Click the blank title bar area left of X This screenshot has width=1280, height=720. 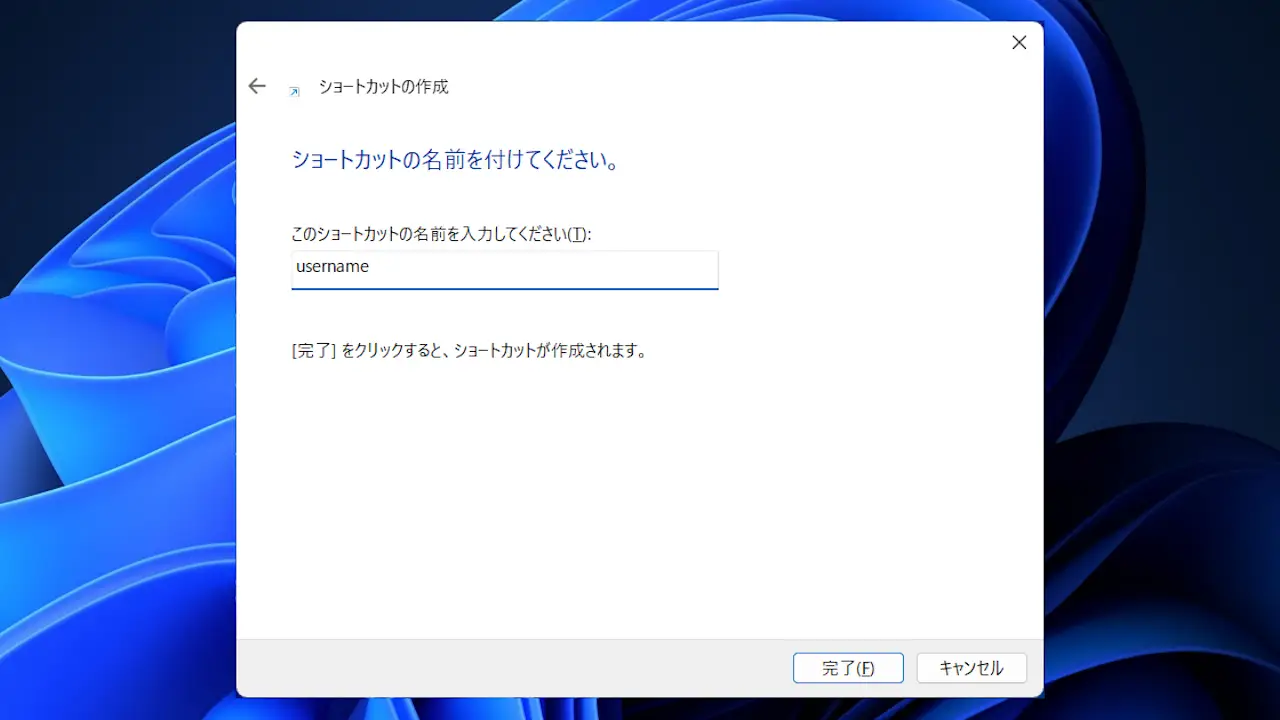[x=700, y=43]
